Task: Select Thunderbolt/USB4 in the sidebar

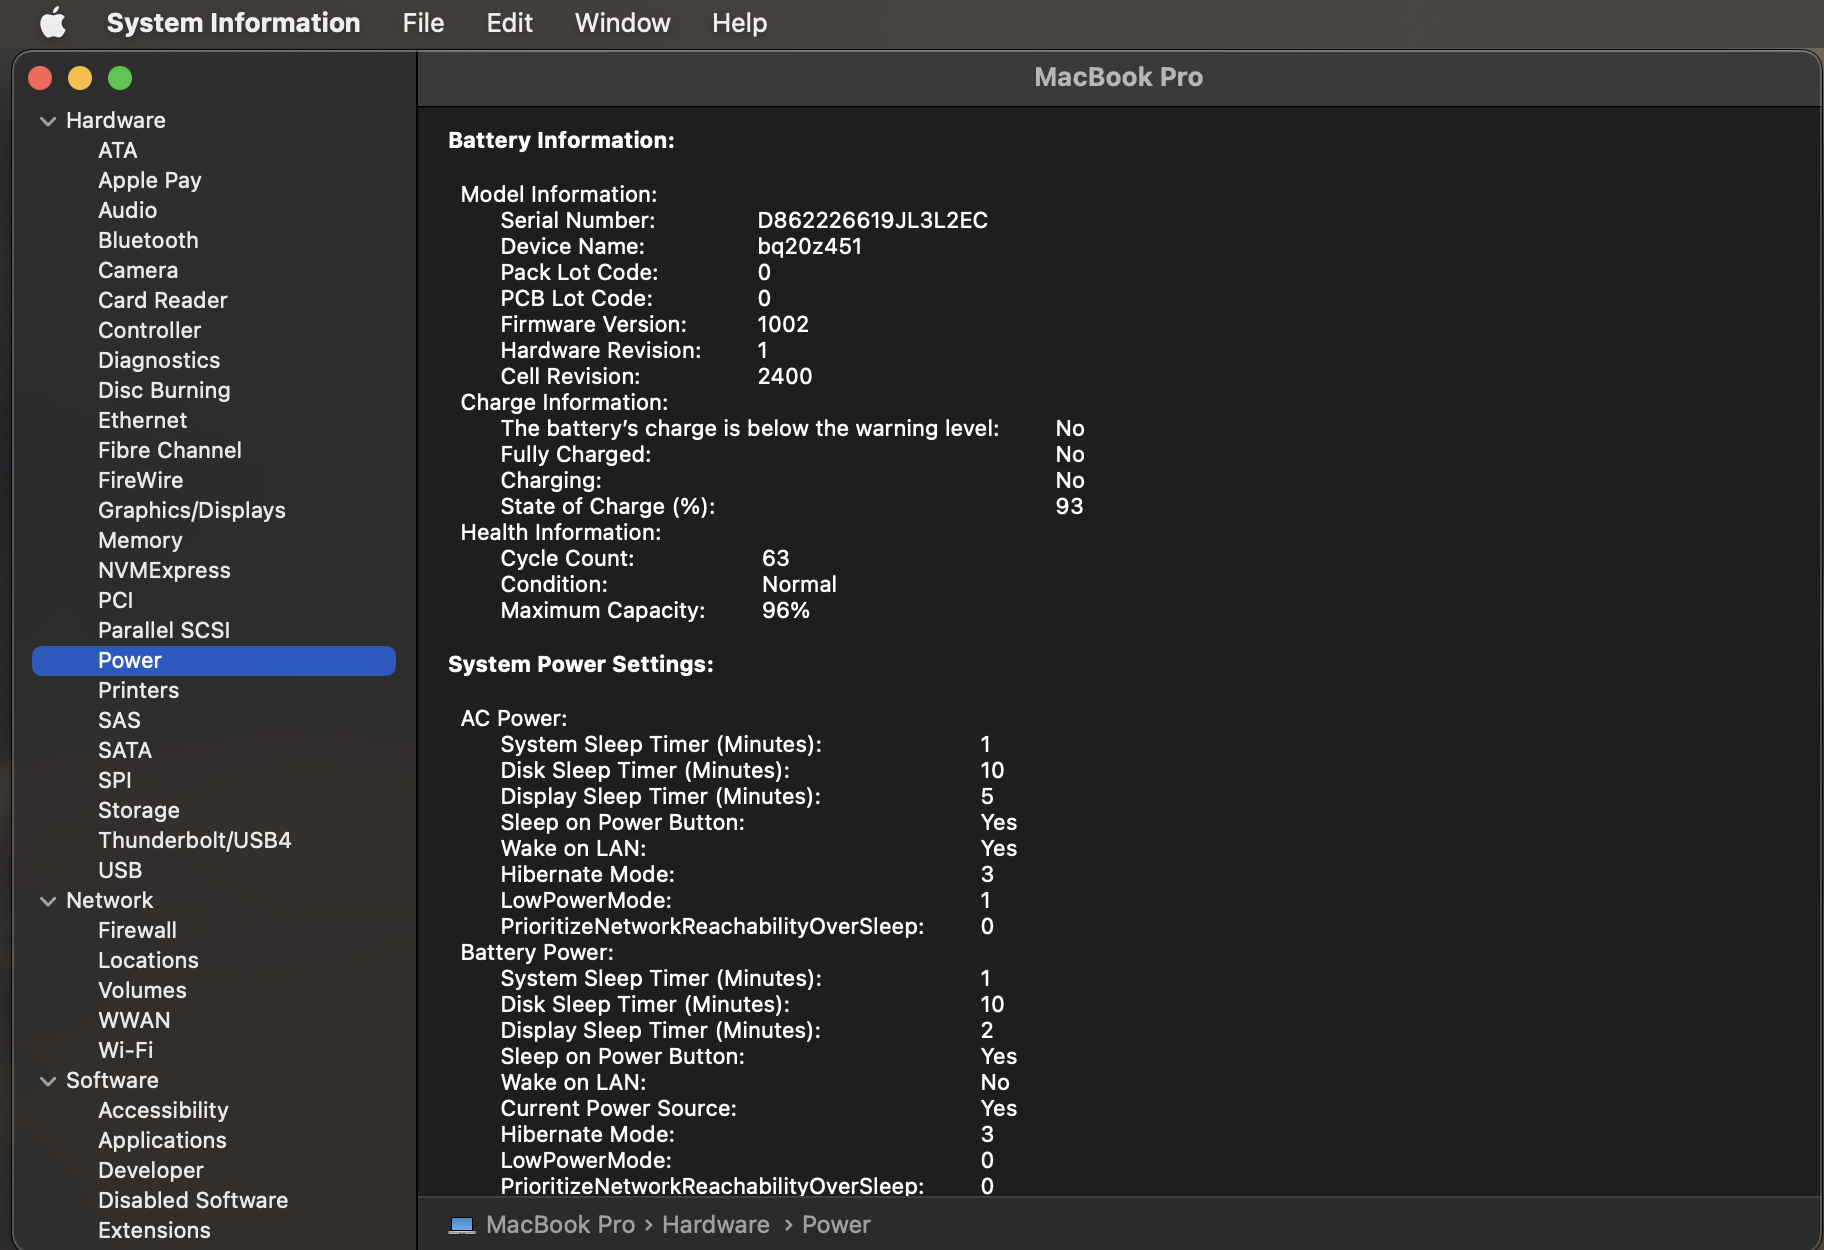Action: [x=195, y=840]
